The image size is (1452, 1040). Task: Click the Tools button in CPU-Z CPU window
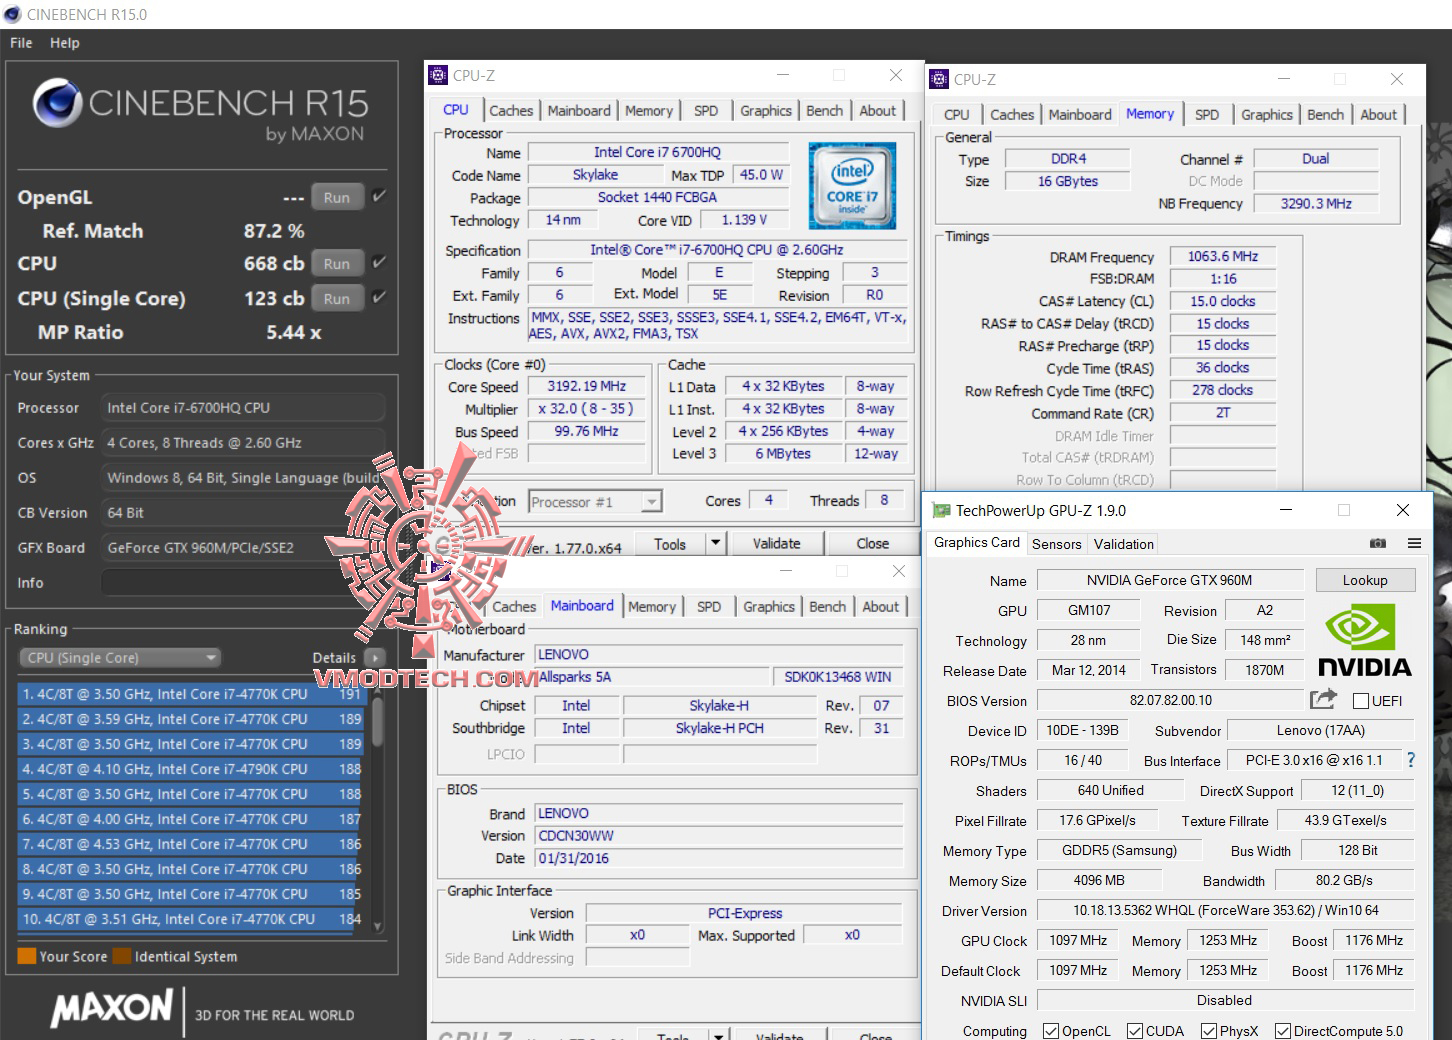tap(670, 543)
